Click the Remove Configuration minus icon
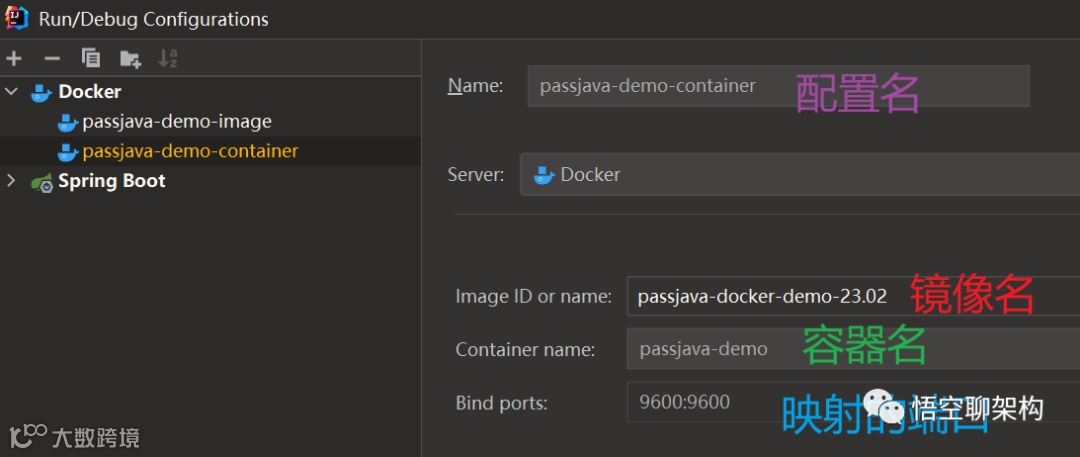The height and width of the screenshot is (457, 1080). coord(52,58)
